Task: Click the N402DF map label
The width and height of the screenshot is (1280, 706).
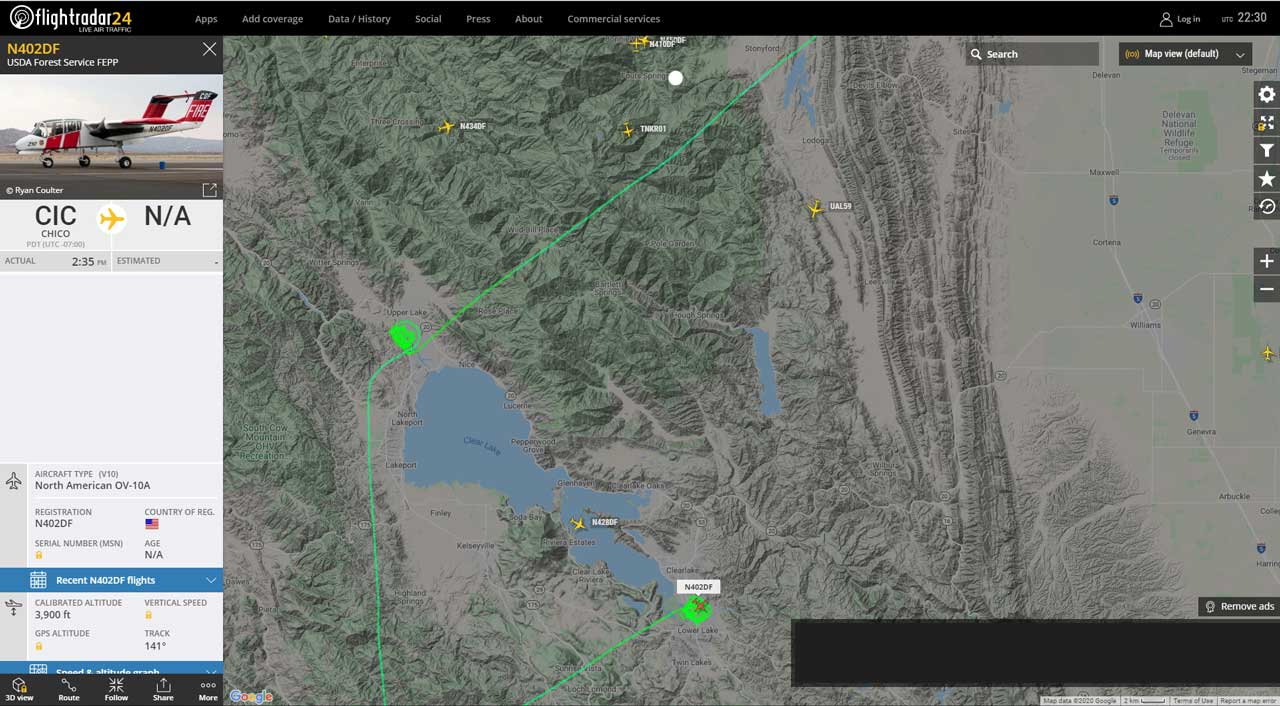Action: pyautogui.click(x=699, y=587)
